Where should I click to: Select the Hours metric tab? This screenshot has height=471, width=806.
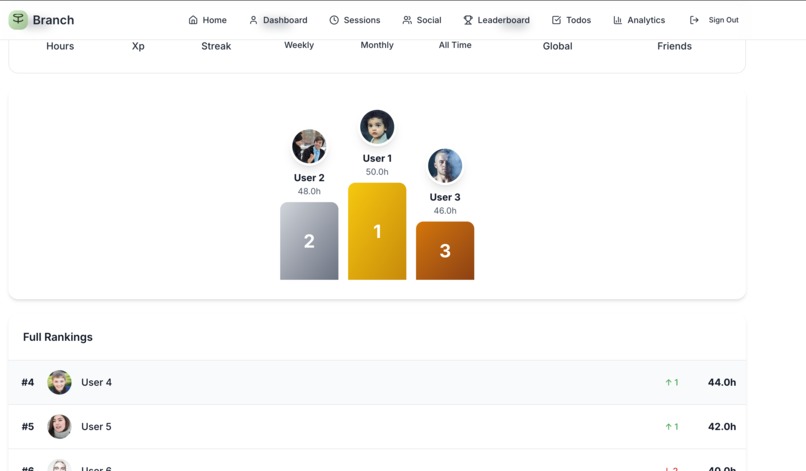pos(60,46)
